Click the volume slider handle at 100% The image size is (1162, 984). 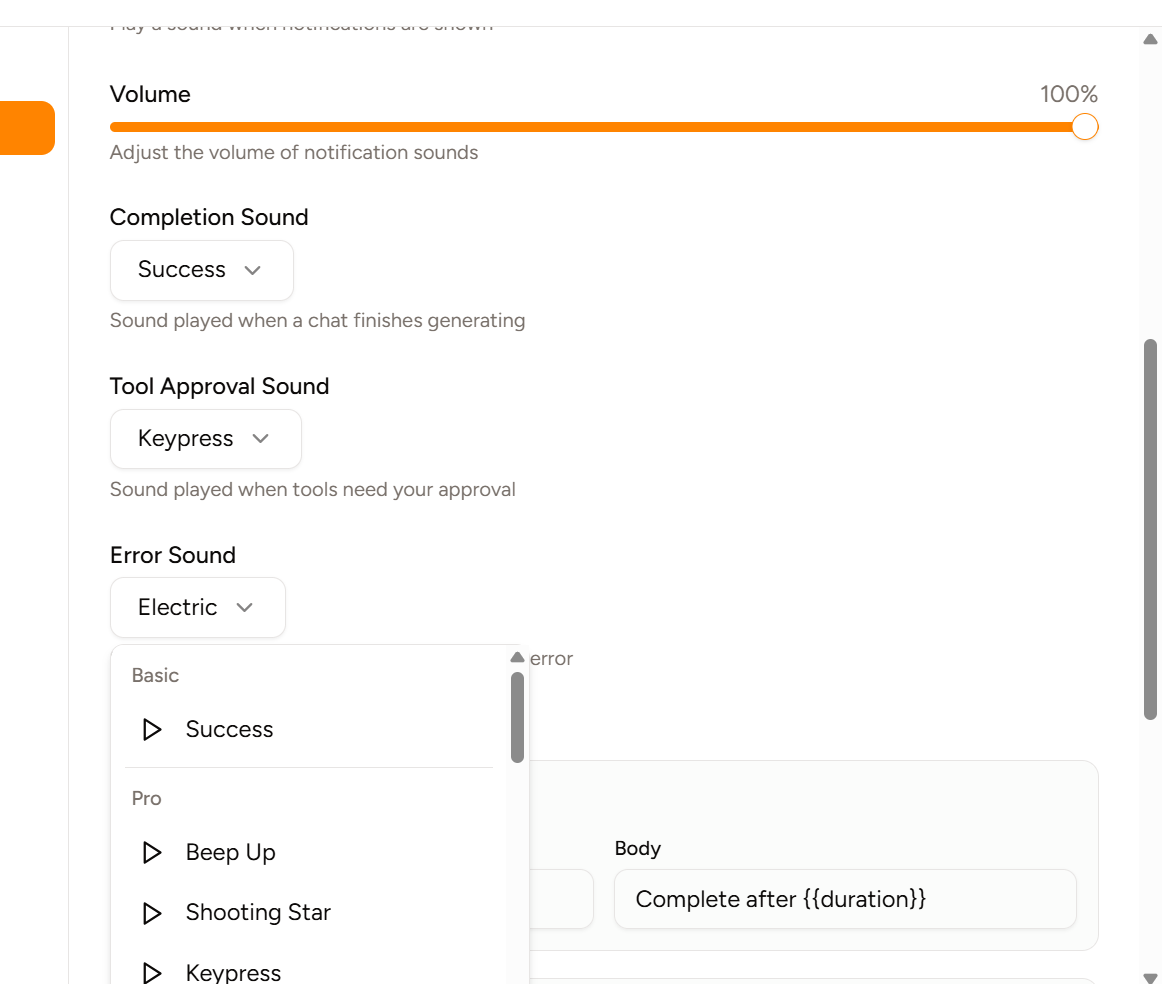(1084, 127)
